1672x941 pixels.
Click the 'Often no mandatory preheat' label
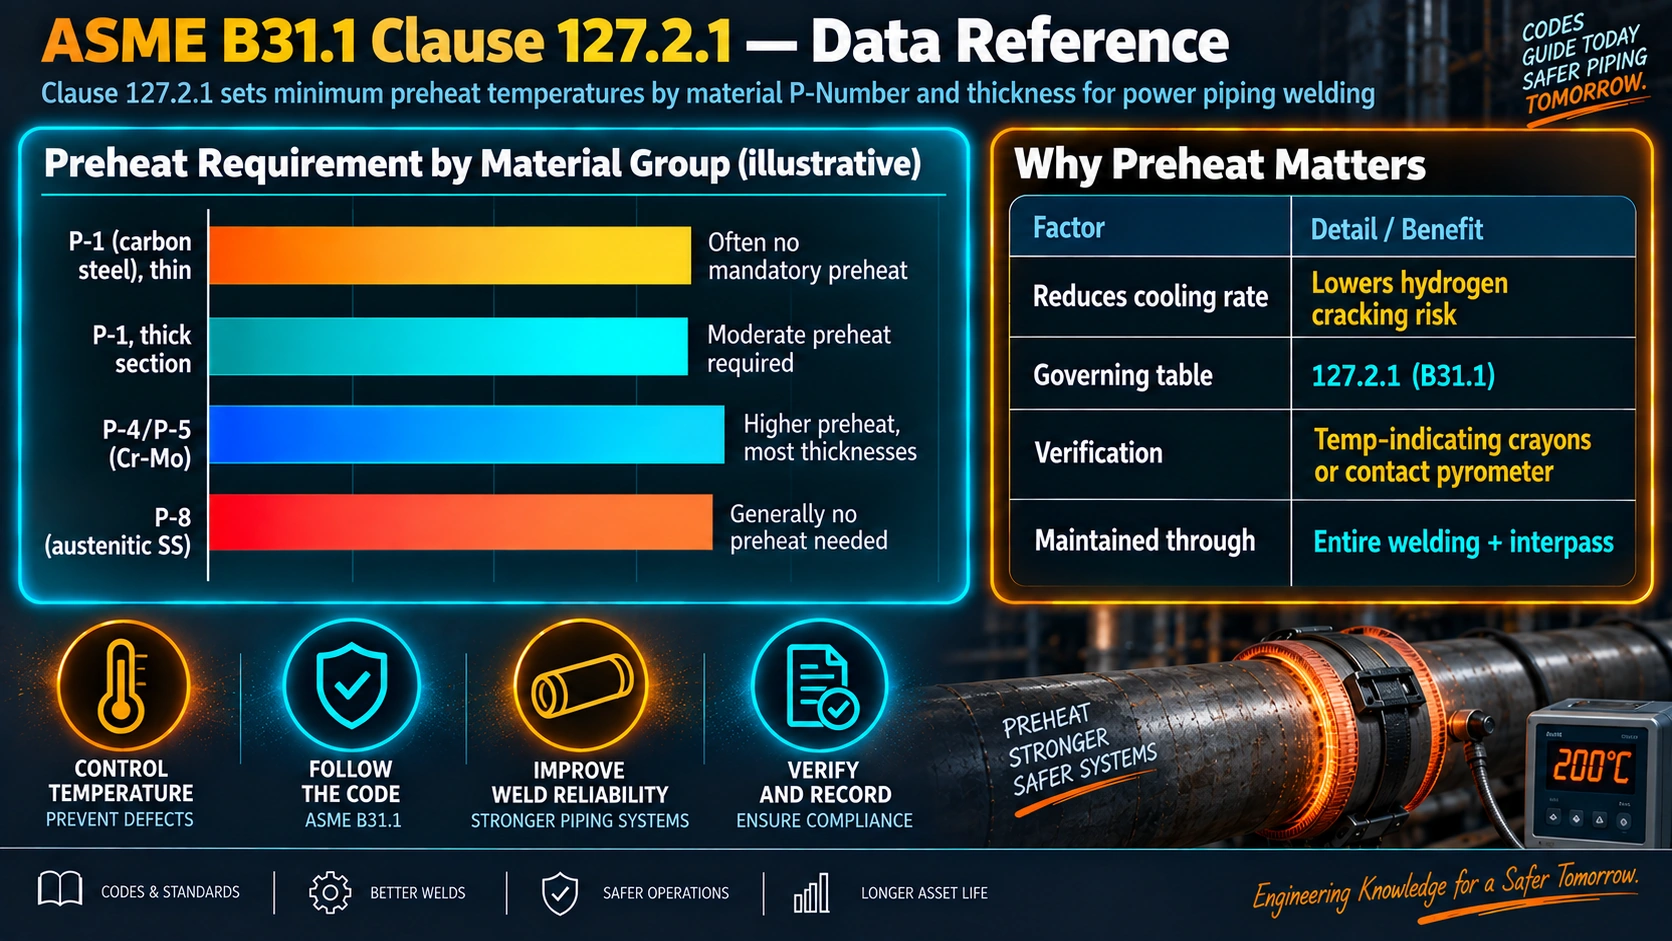tap(807, 256)
